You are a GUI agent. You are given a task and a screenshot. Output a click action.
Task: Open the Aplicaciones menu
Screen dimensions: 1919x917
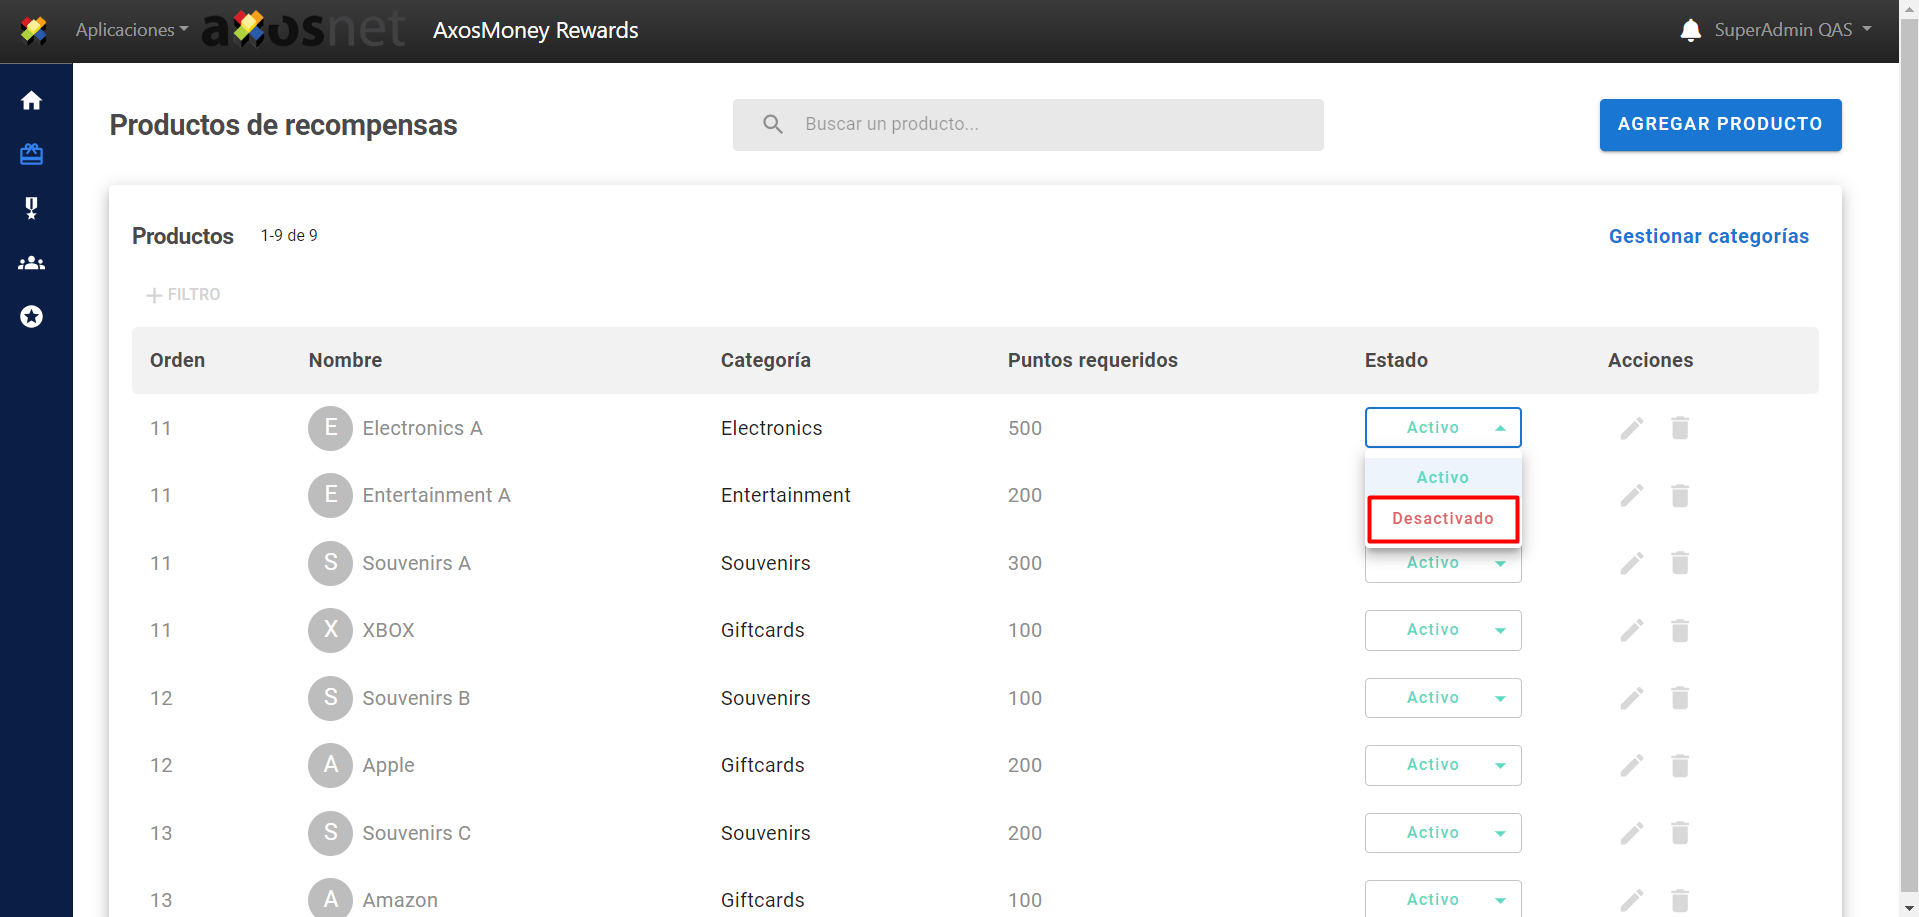pyautogui.click(x=131, y=30)
